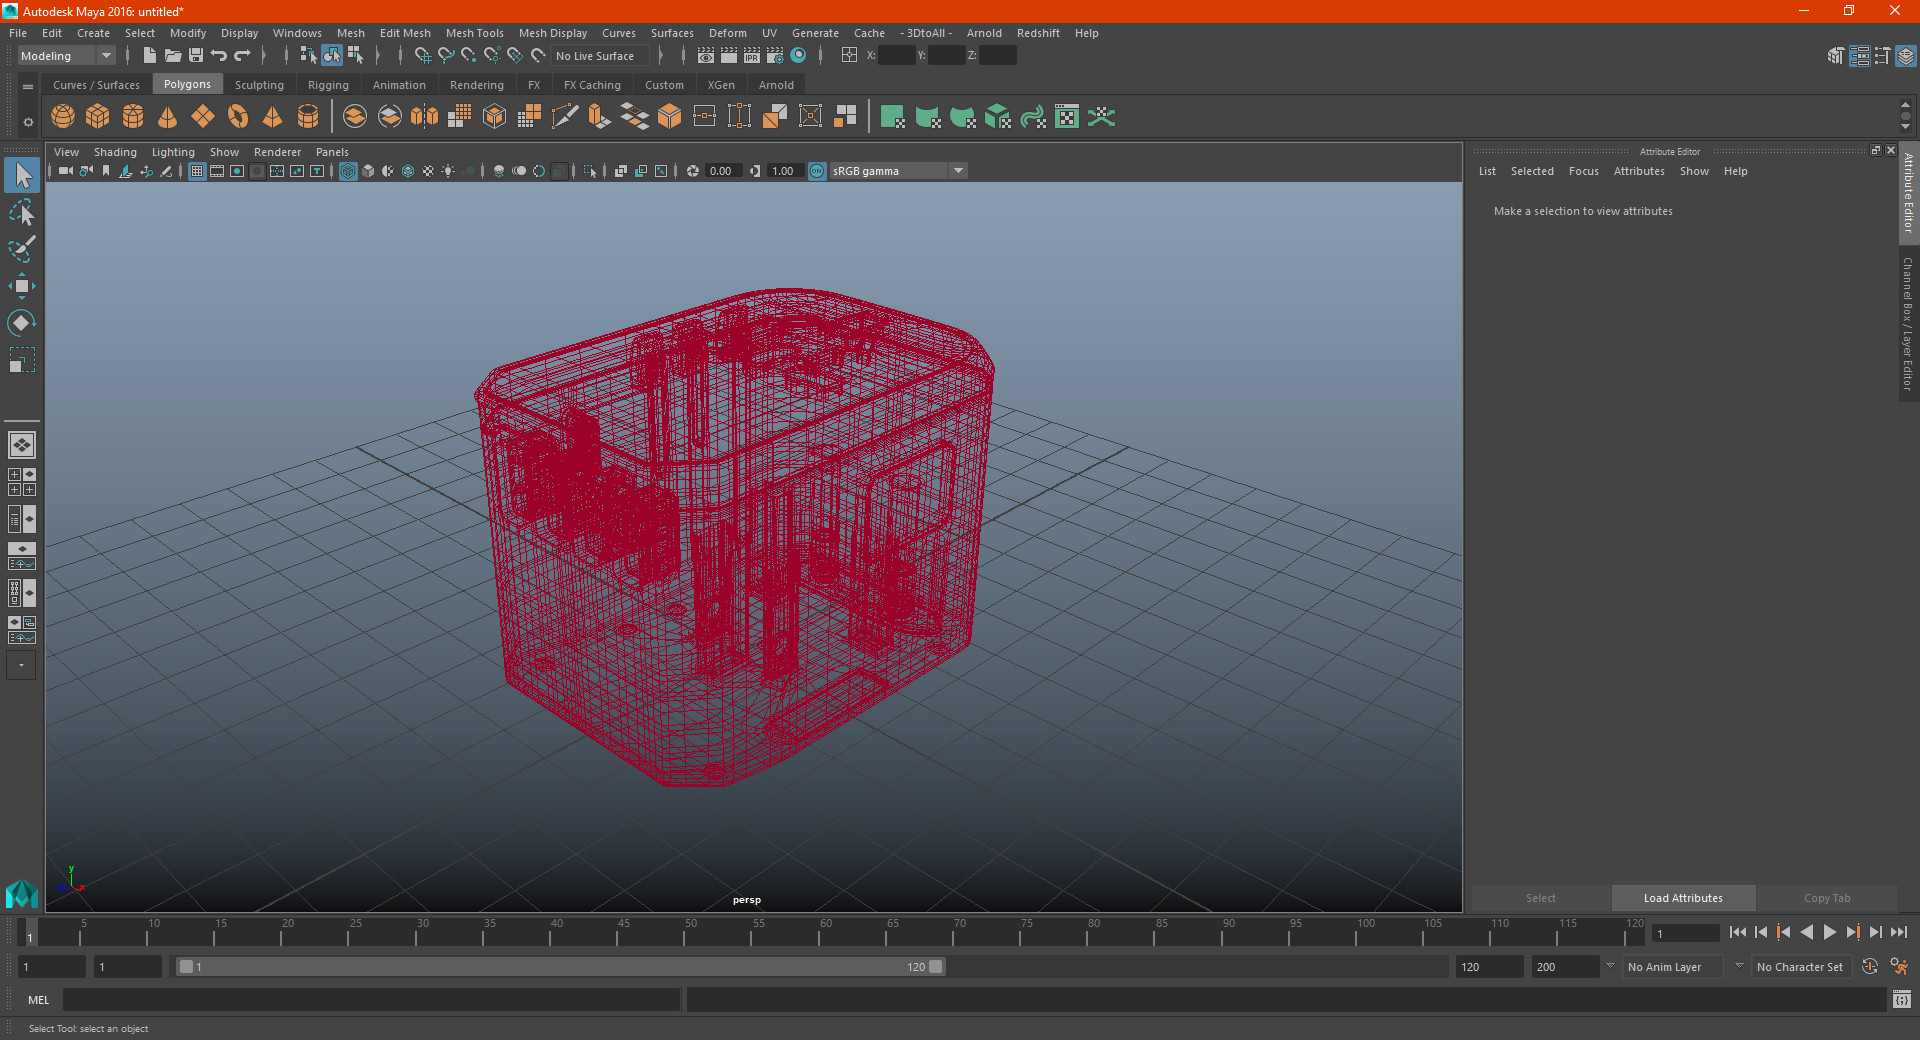Click the Mirror geometry shelf icon
This screenshot has height=1040, width=1920.
click(425, 117)
